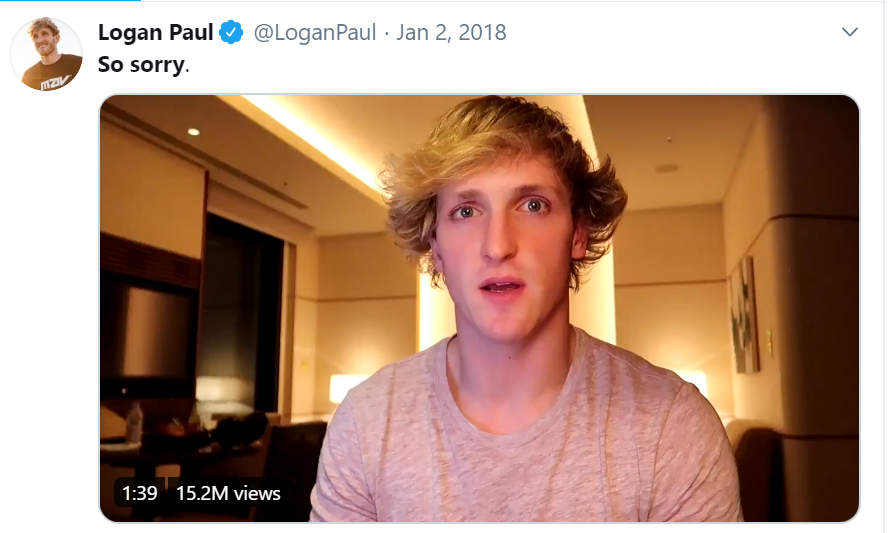Open Logan Paul's profile picture avatar
Image resolution: width=894 pixels, height=533 pixels.
pyautogui.click(x=46, y=54)
